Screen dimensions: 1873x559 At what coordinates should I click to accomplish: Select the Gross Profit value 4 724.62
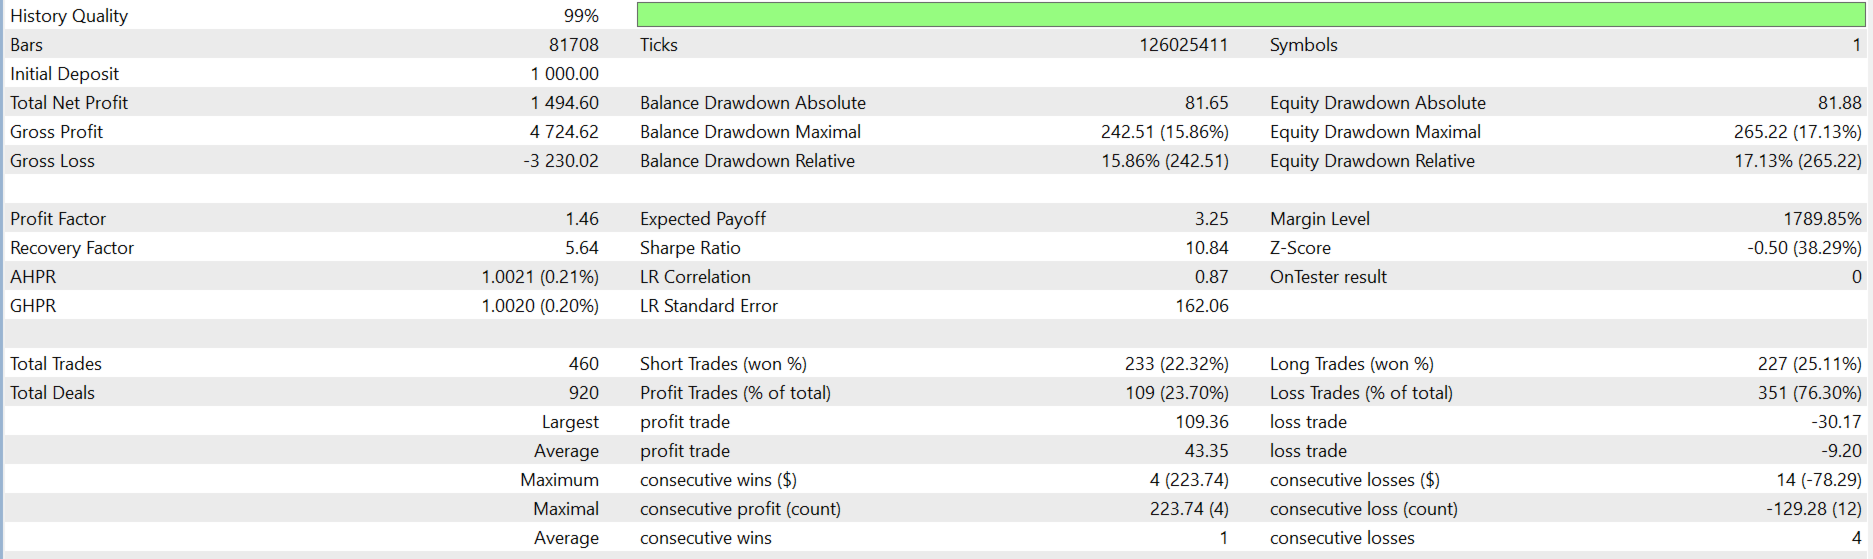564,132
